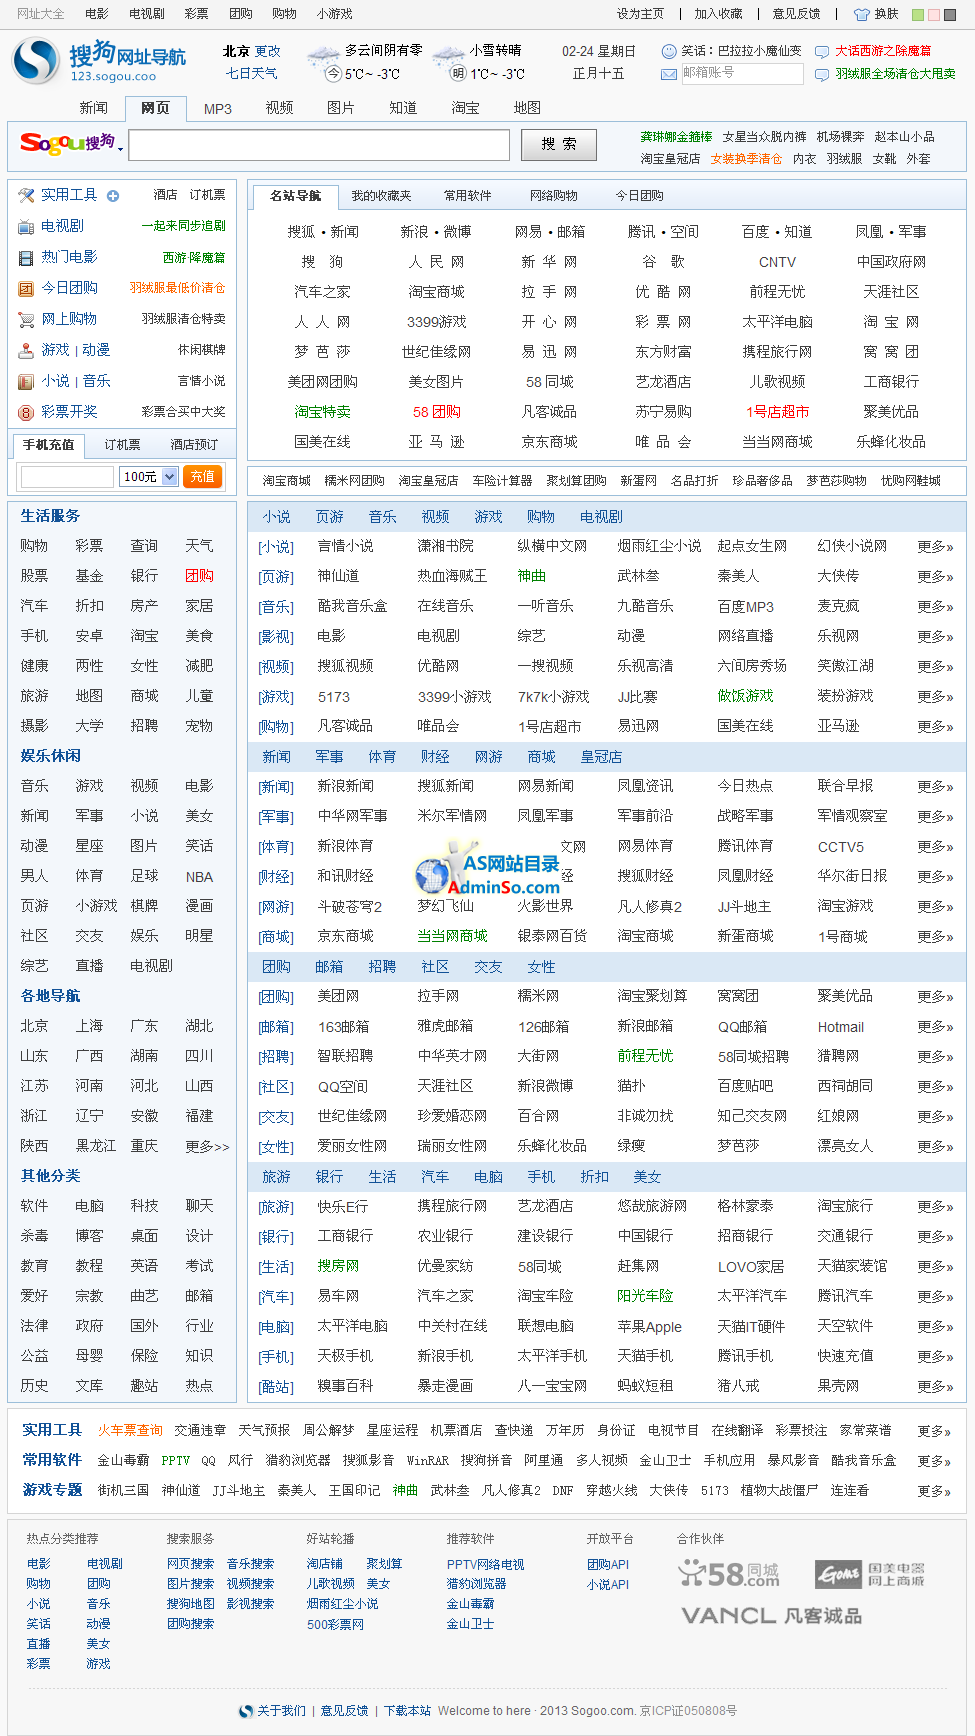The height and width of the screenshot is (1736, 975).
Task: Click the TV icon beside 电视剧
Action: point(26,227)
